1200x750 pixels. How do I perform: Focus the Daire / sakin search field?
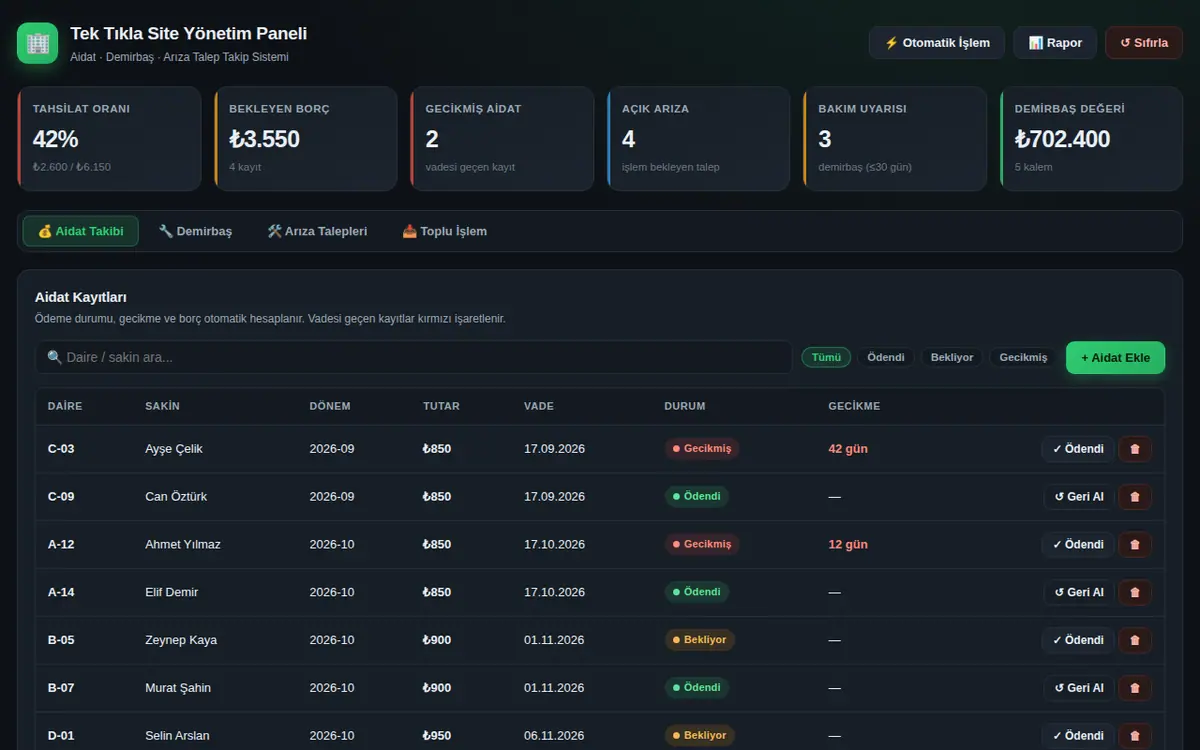tap(414, 357)
